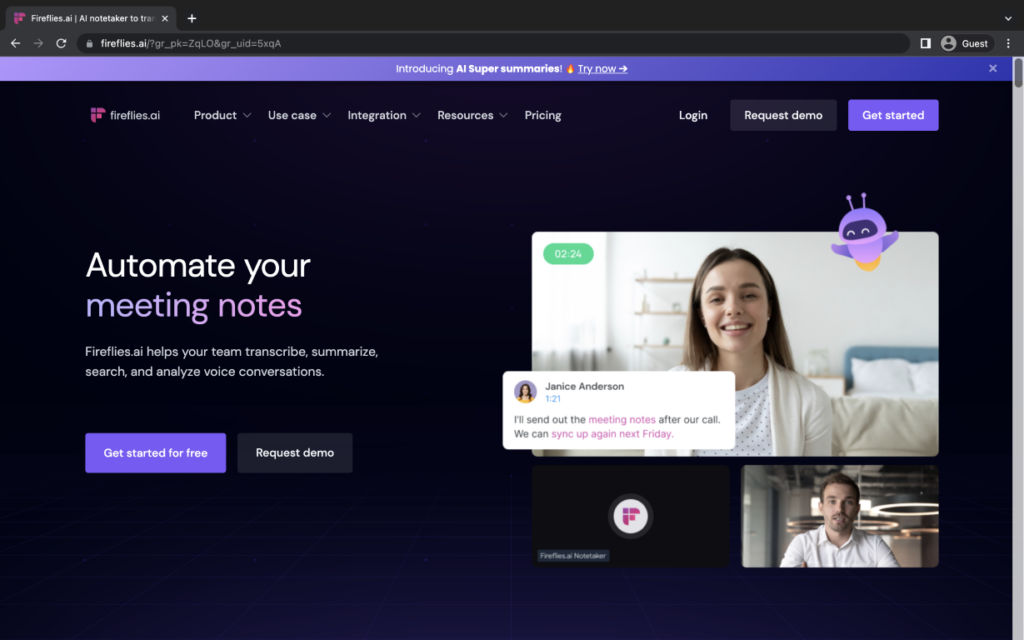This screenshot has width=1024, height=640.
Task: Toggle the browser side panel icon
Action: pyautogui.click(x=925, y=43)
